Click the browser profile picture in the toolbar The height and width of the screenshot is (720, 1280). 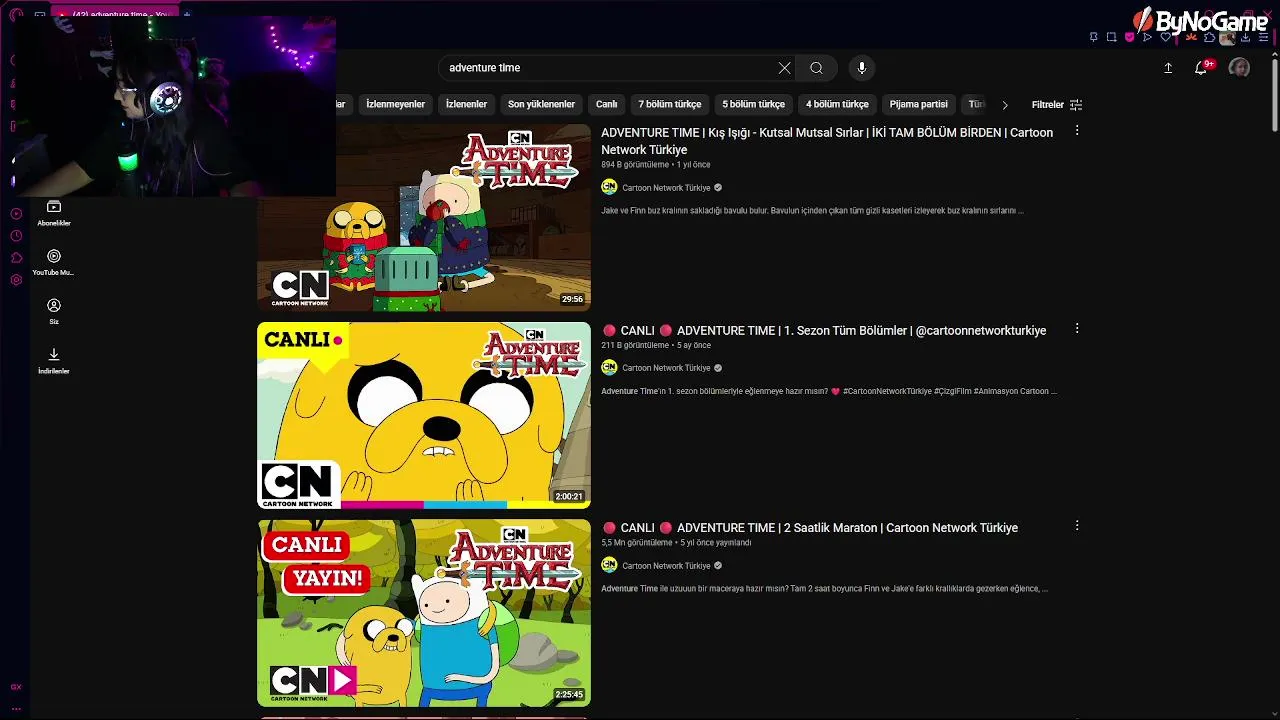pyautogui.click(x=1227, y=38)
